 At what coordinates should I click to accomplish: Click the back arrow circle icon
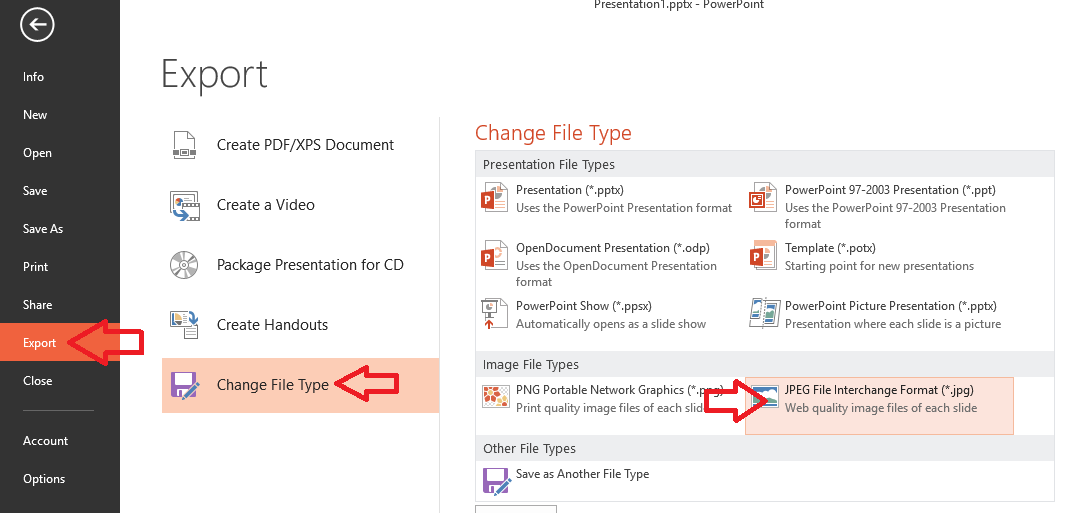pyautogui.click(x=37, y=25)
